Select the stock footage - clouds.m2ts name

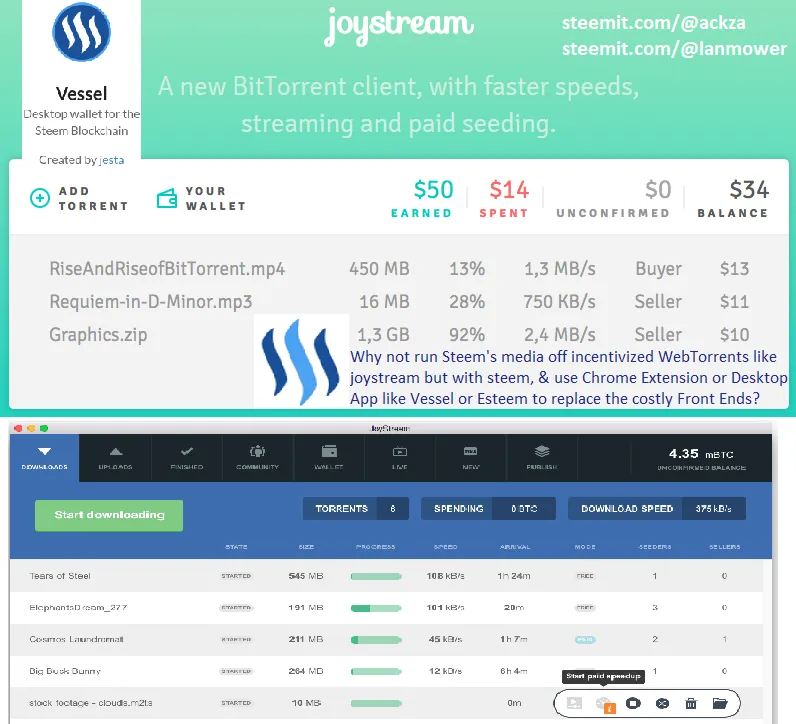coord(91,703)
